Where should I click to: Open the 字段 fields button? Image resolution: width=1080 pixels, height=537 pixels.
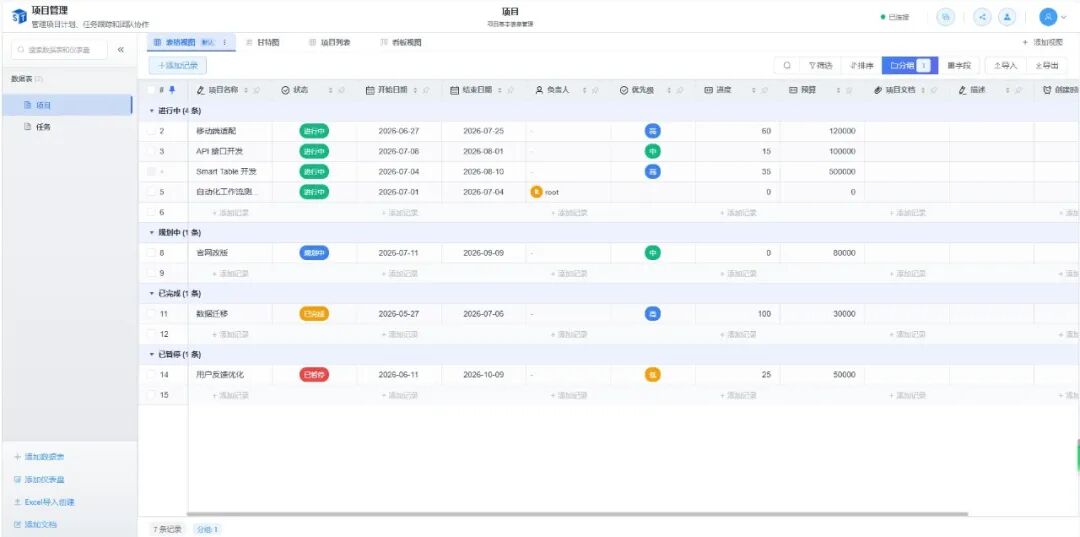tap(959, 65)
